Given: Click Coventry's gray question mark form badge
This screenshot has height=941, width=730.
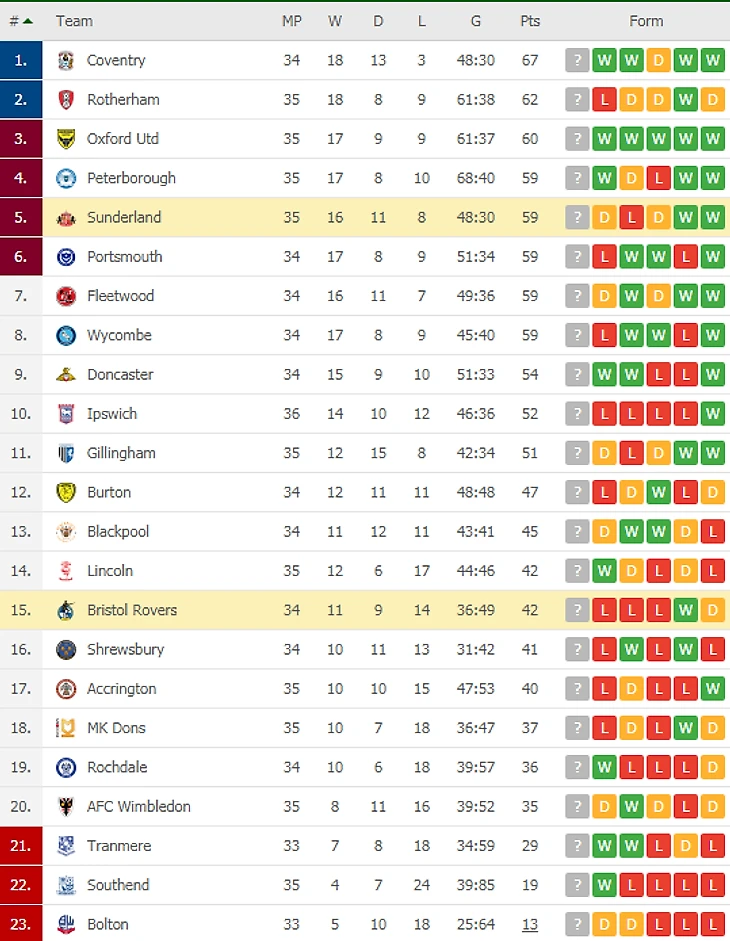Looking at the screenshot, I should click(x=577, y=60).
